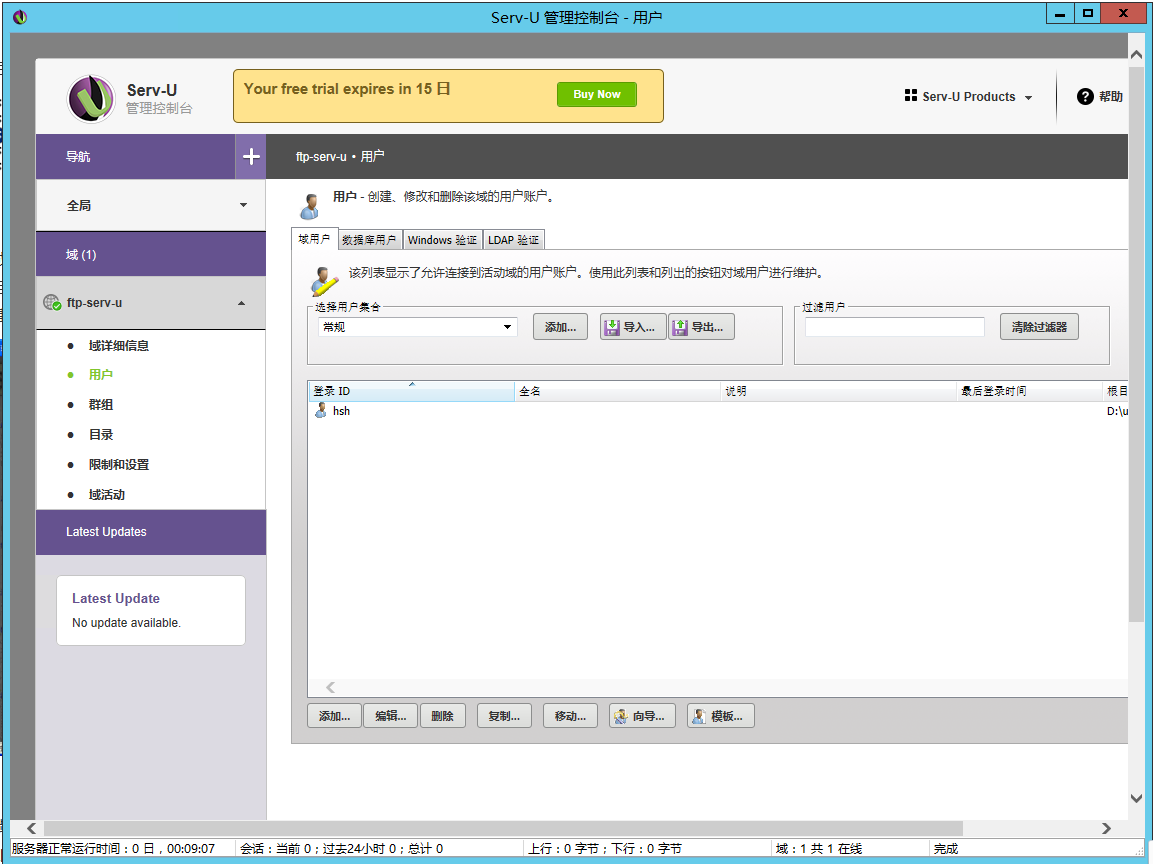
Task: Click the 删除 button
Action: coord(443,716)
